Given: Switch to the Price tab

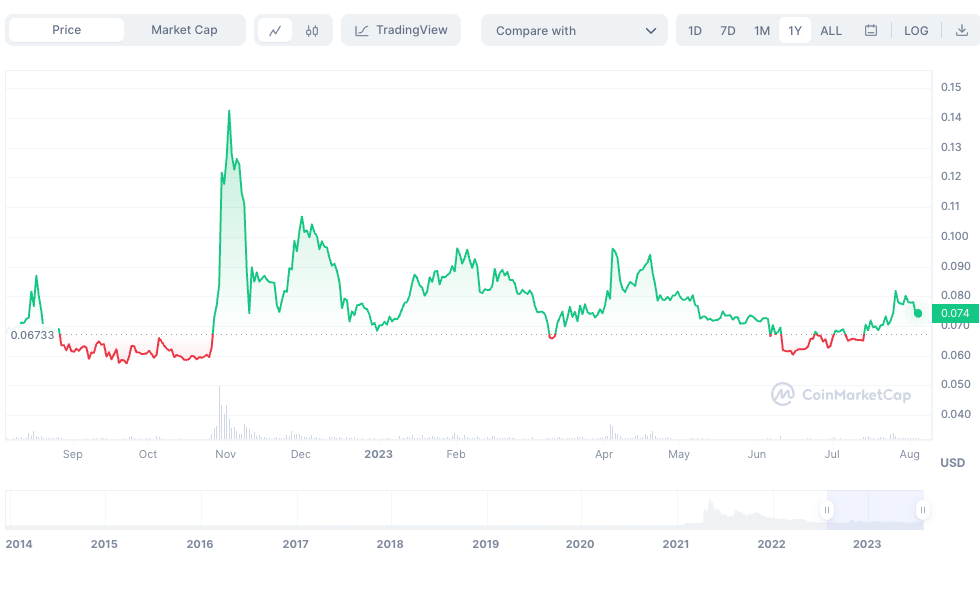Looking at the screenshot, I should point(66,30).
